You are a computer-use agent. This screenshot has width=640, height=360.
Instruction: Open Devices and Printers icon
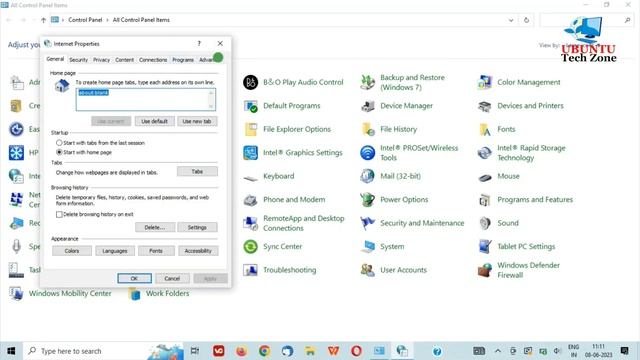pyautogui.click(x=485, y=106)
